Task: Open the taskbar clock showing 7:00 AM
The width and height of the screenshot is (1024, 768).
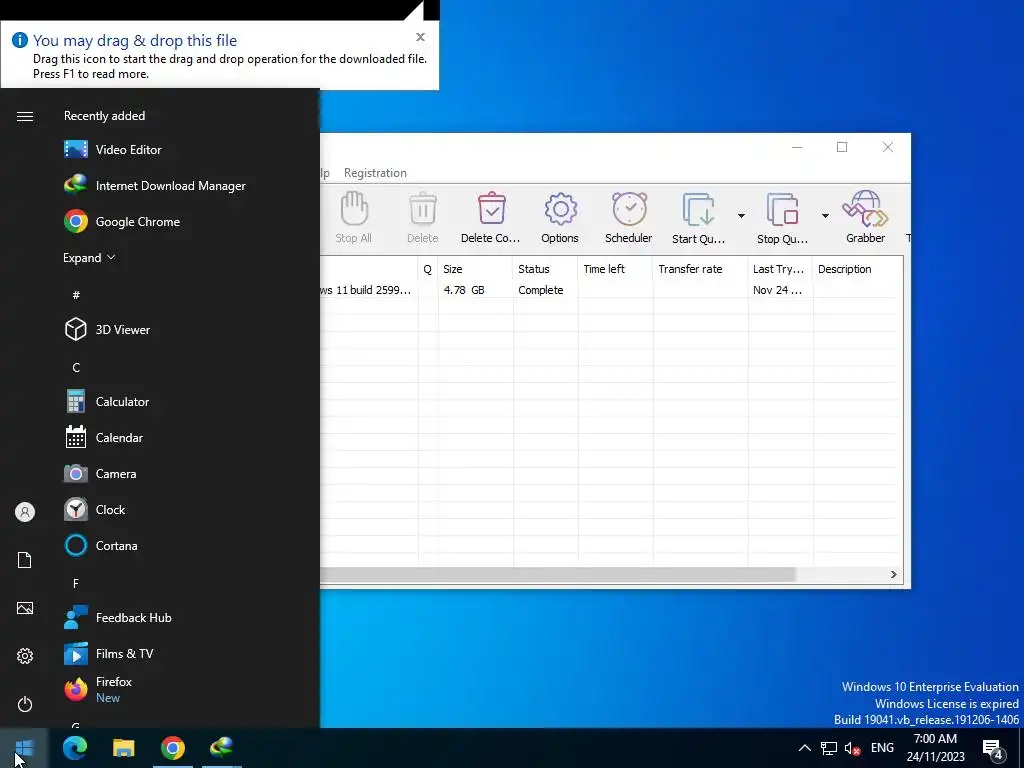Action: point(936,748)
